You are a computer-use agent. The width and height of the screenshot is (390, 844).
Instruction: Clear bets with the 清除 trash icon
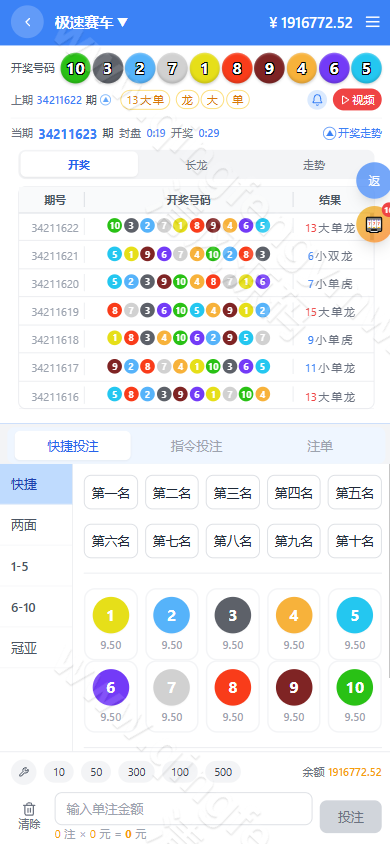[29, 815]
